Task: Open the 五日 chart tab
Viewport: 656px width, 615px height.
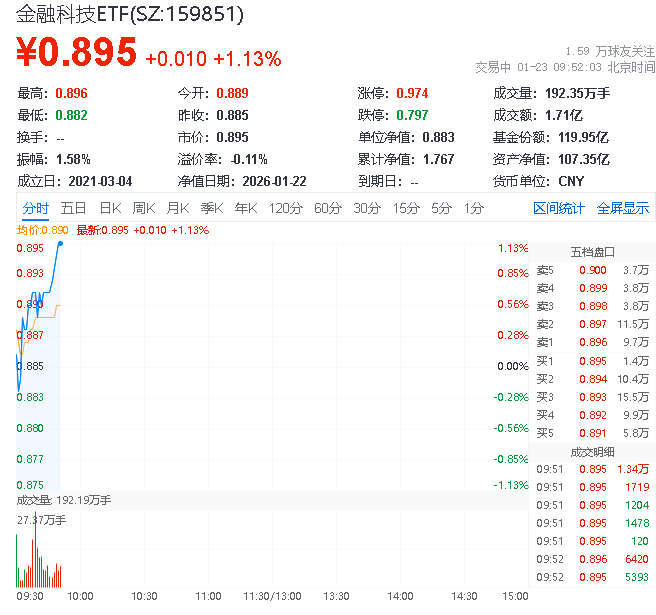Action: pyautogui.click(x=73, y=208)
